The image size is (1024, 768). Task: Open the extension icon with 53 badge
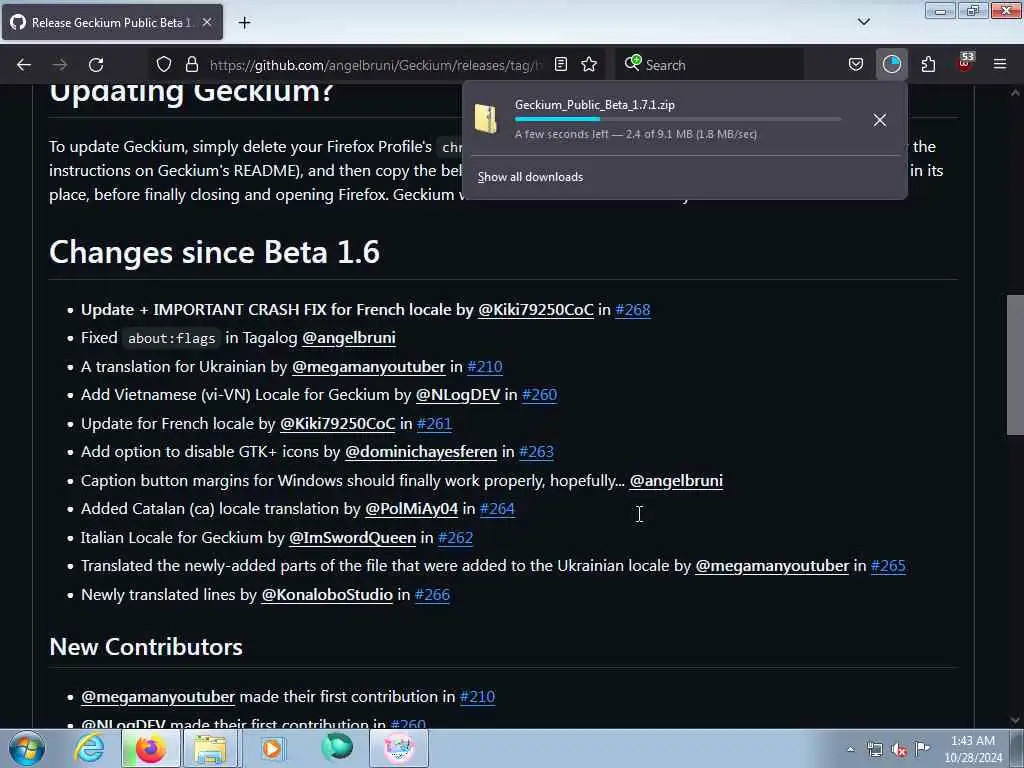click(965, 63)
